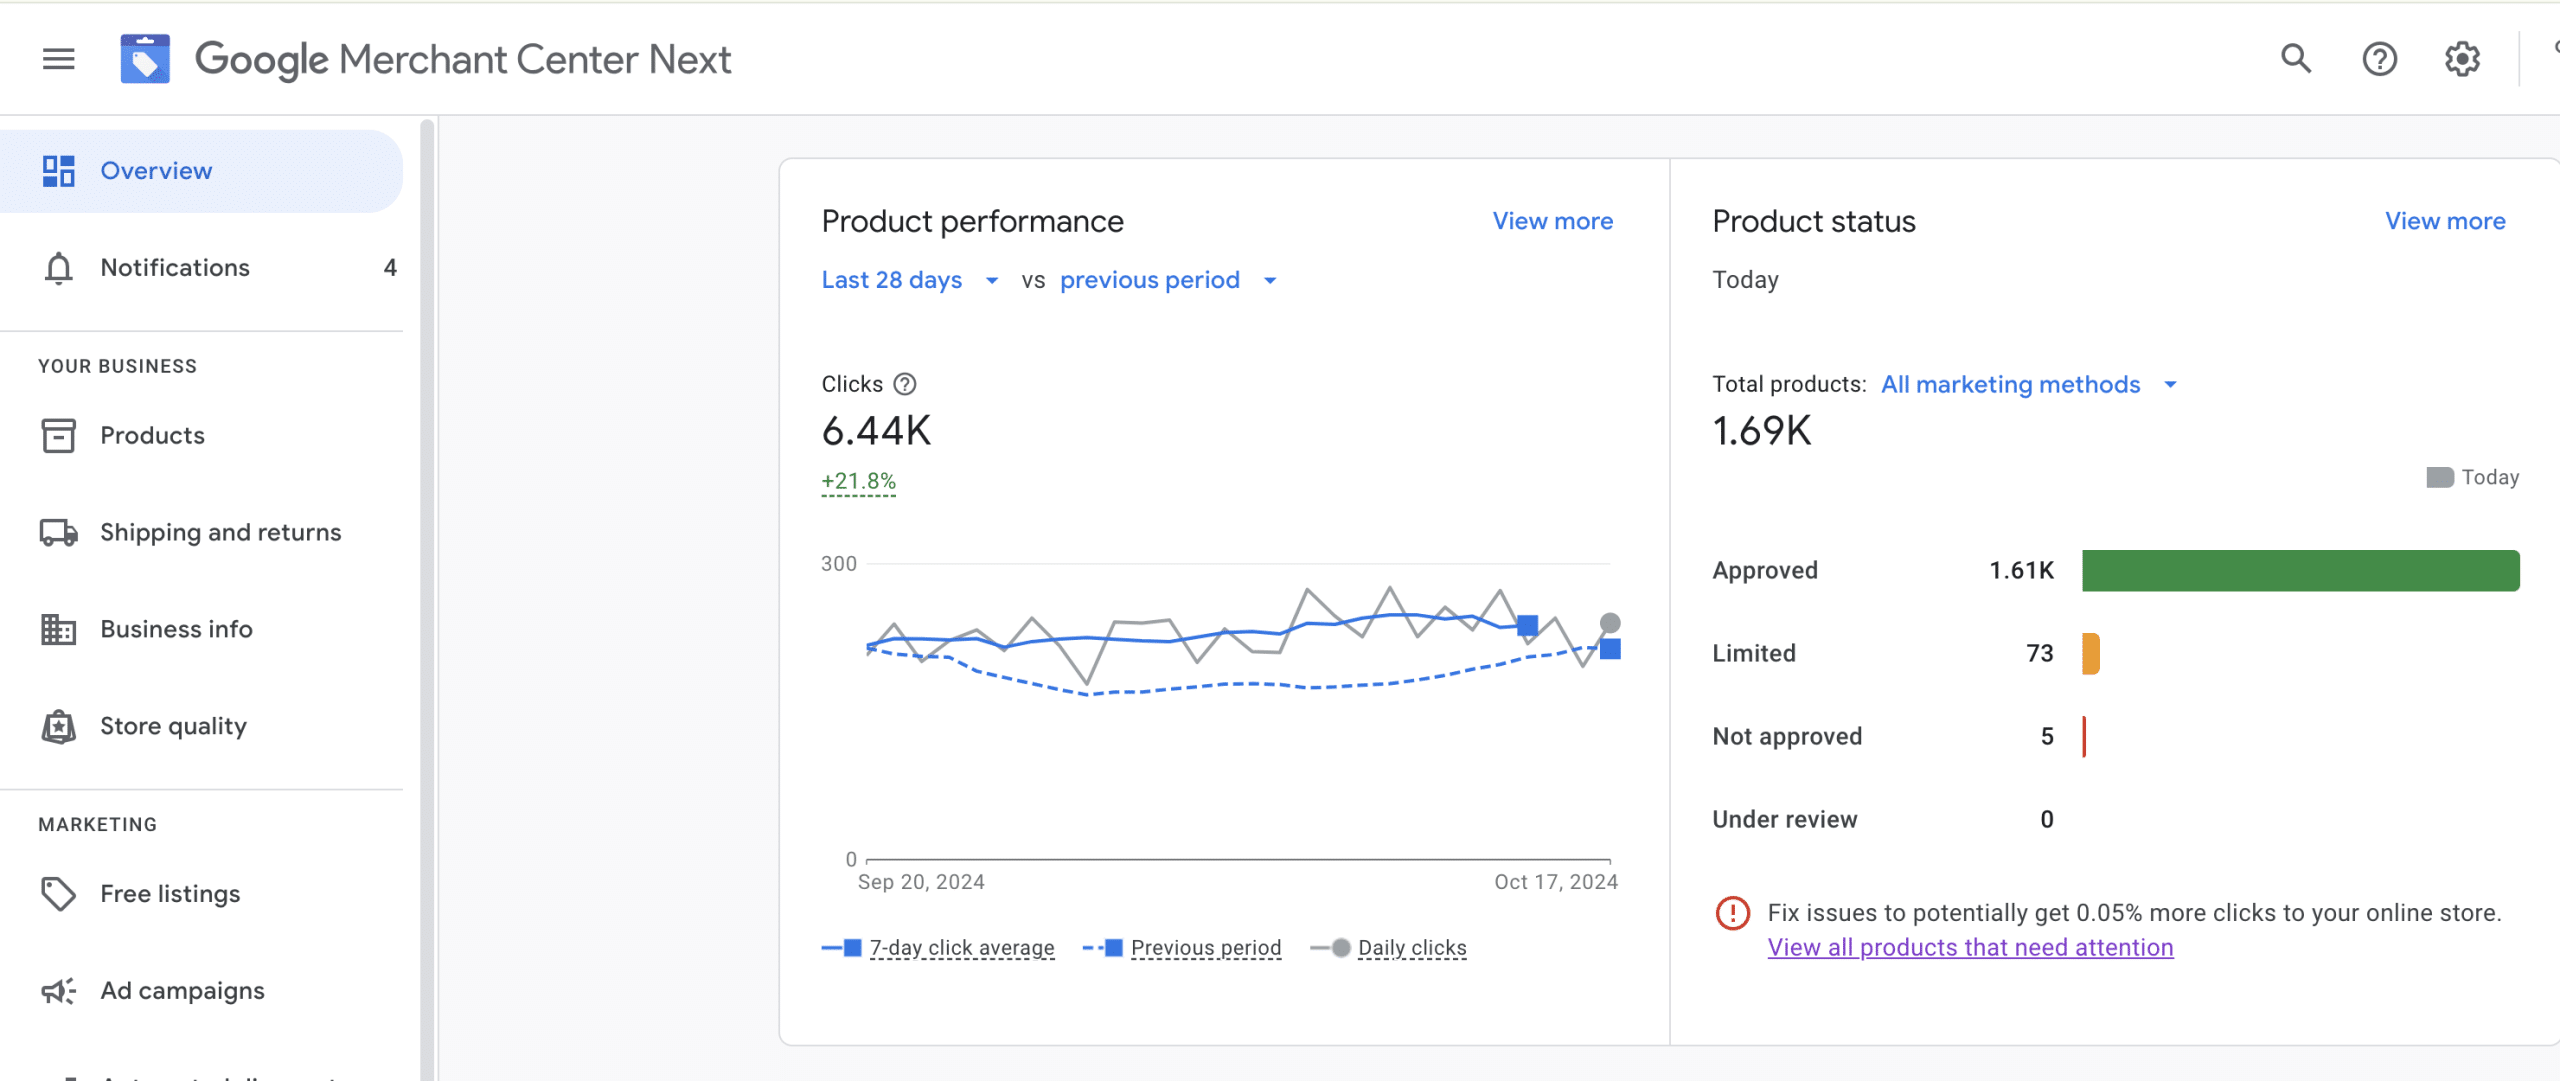Open the settings gear icon
The width and height of the screenshot is (2560, 1081).
point(2462,59)
